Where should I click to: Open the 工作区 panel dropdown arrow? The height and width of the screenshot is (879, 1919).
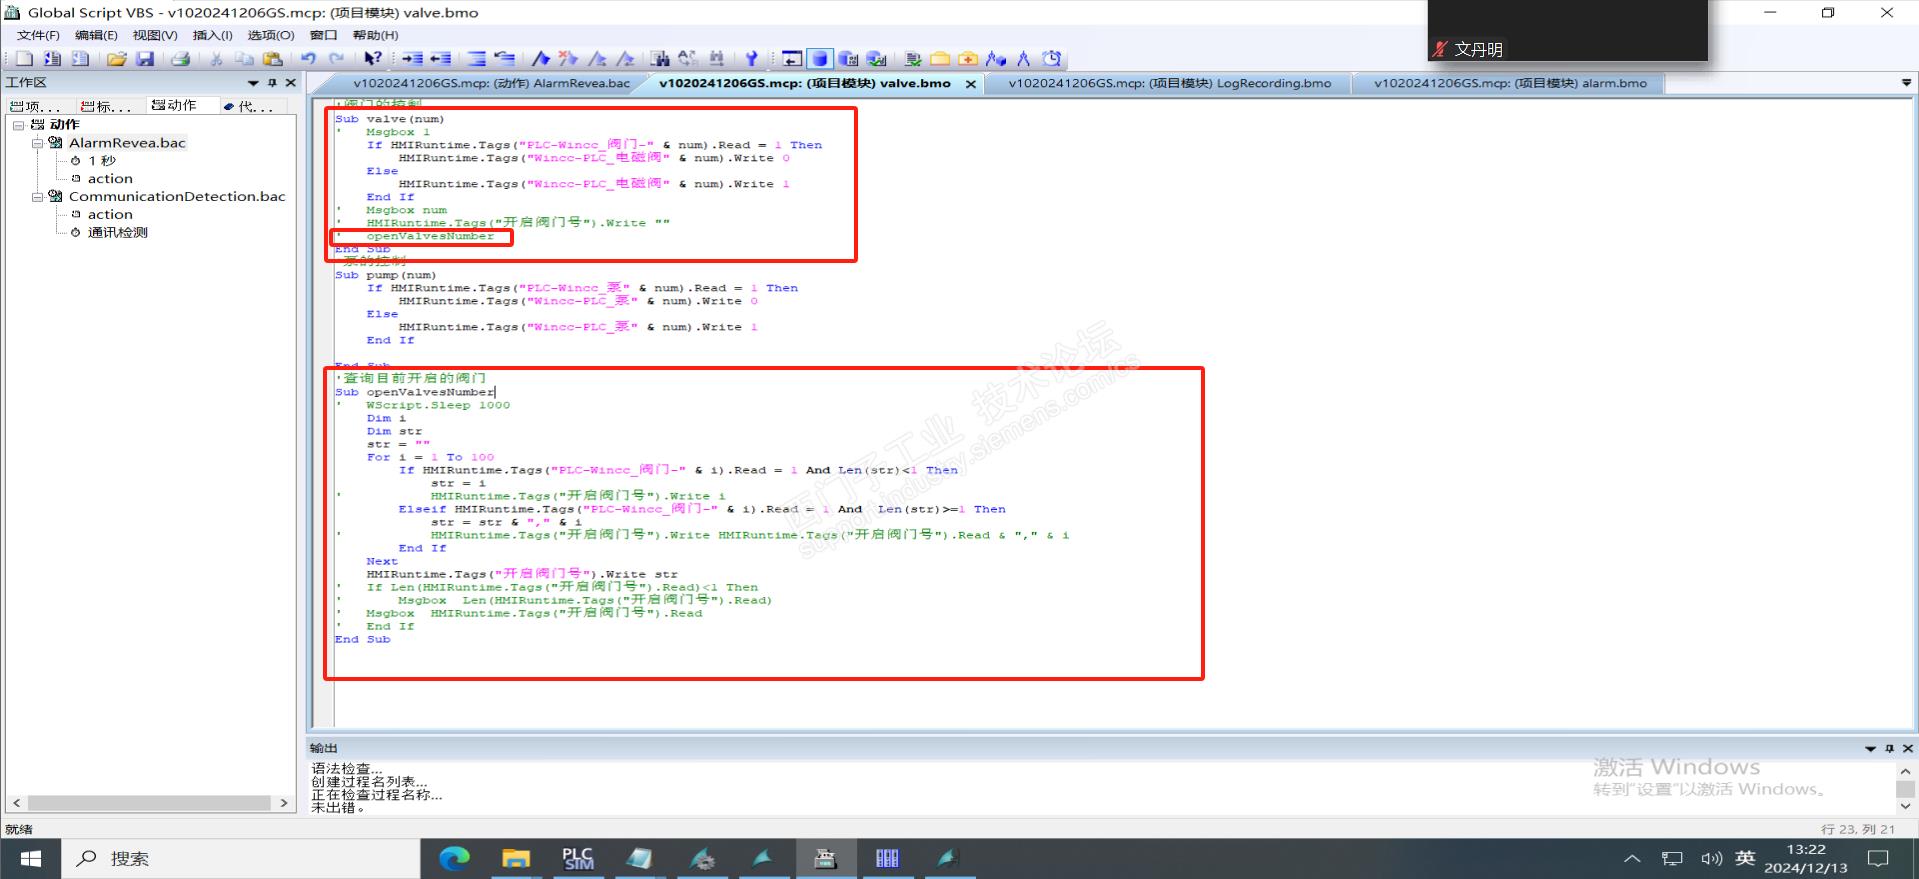coord(253,83)
